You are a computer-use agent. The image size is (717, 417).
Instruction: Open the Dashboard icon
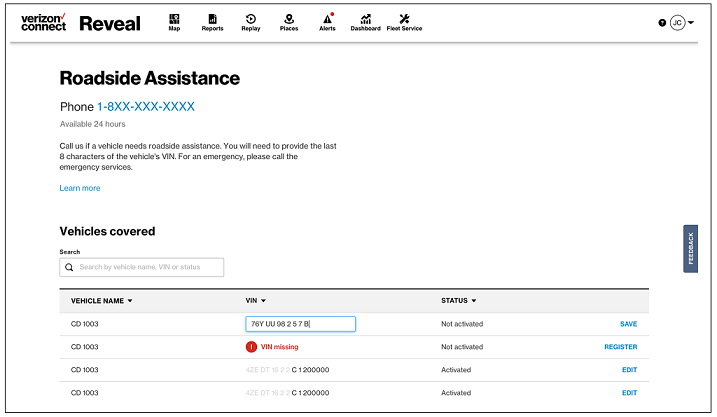point(365,21)
